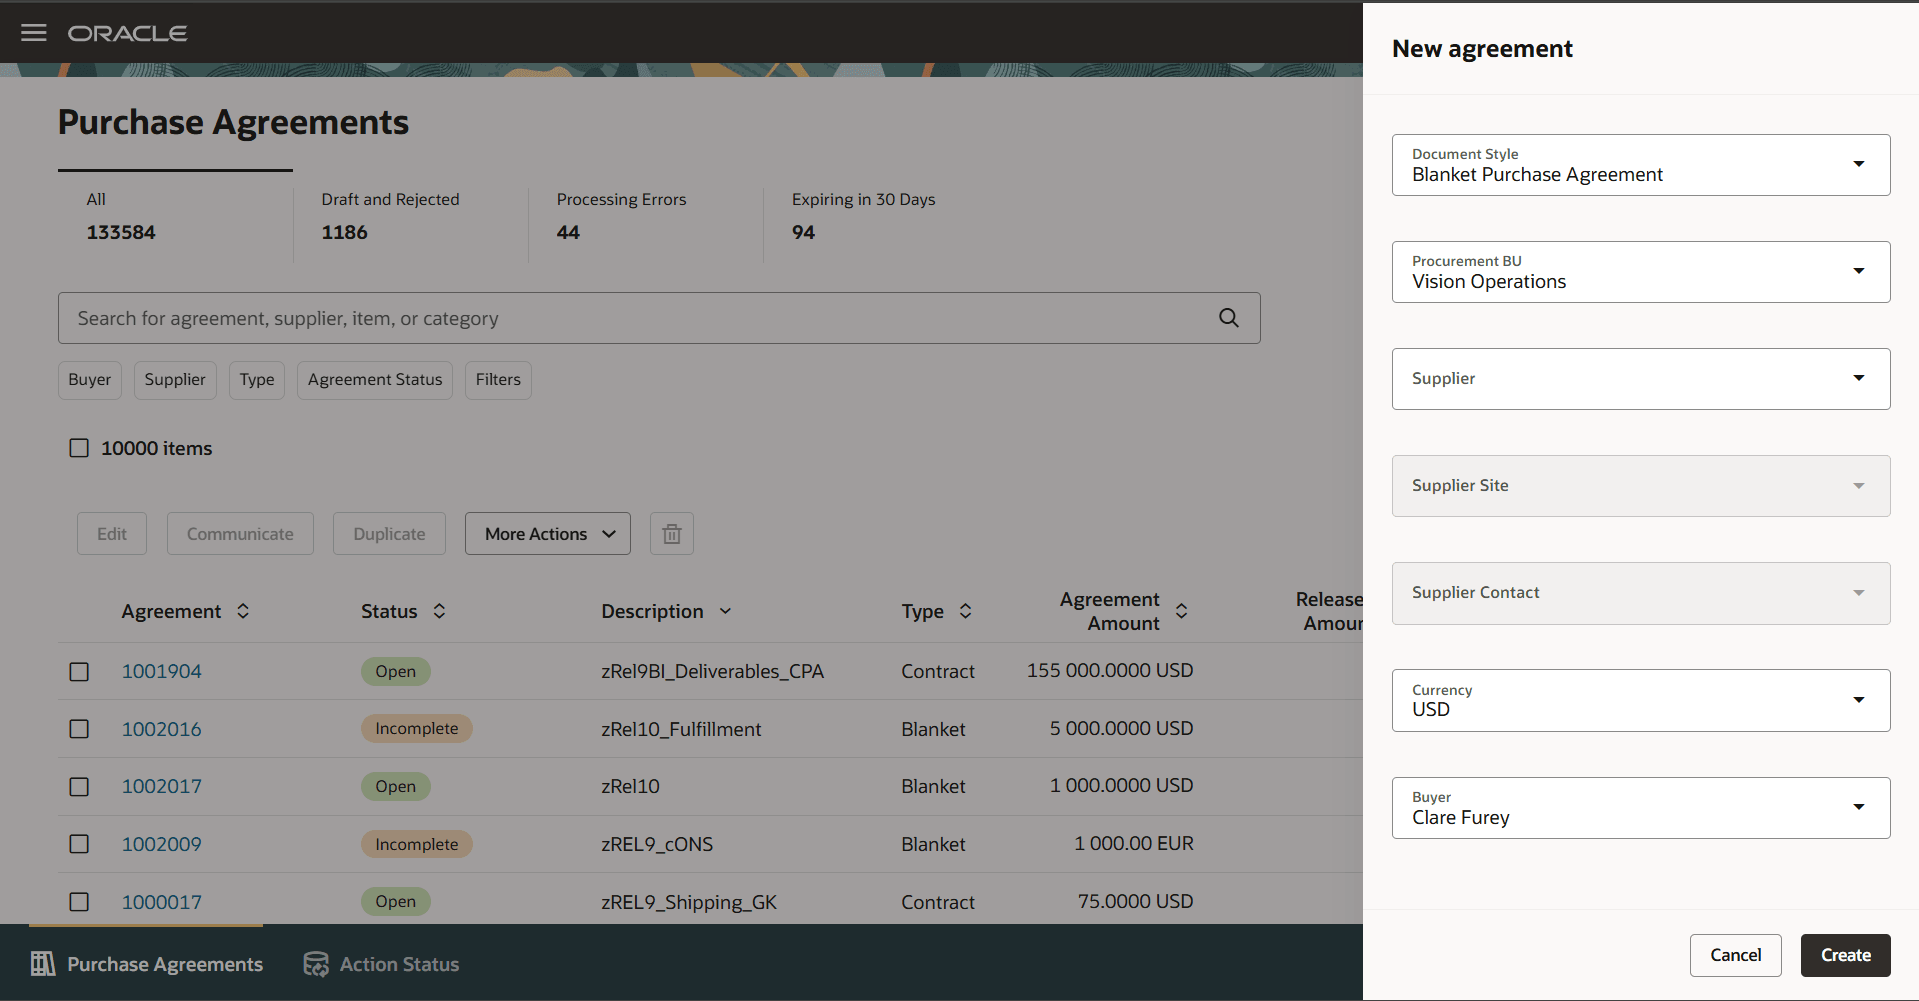Check the box for agreement 1000017
This screenshot has height=1001, width=1919.
79,902
